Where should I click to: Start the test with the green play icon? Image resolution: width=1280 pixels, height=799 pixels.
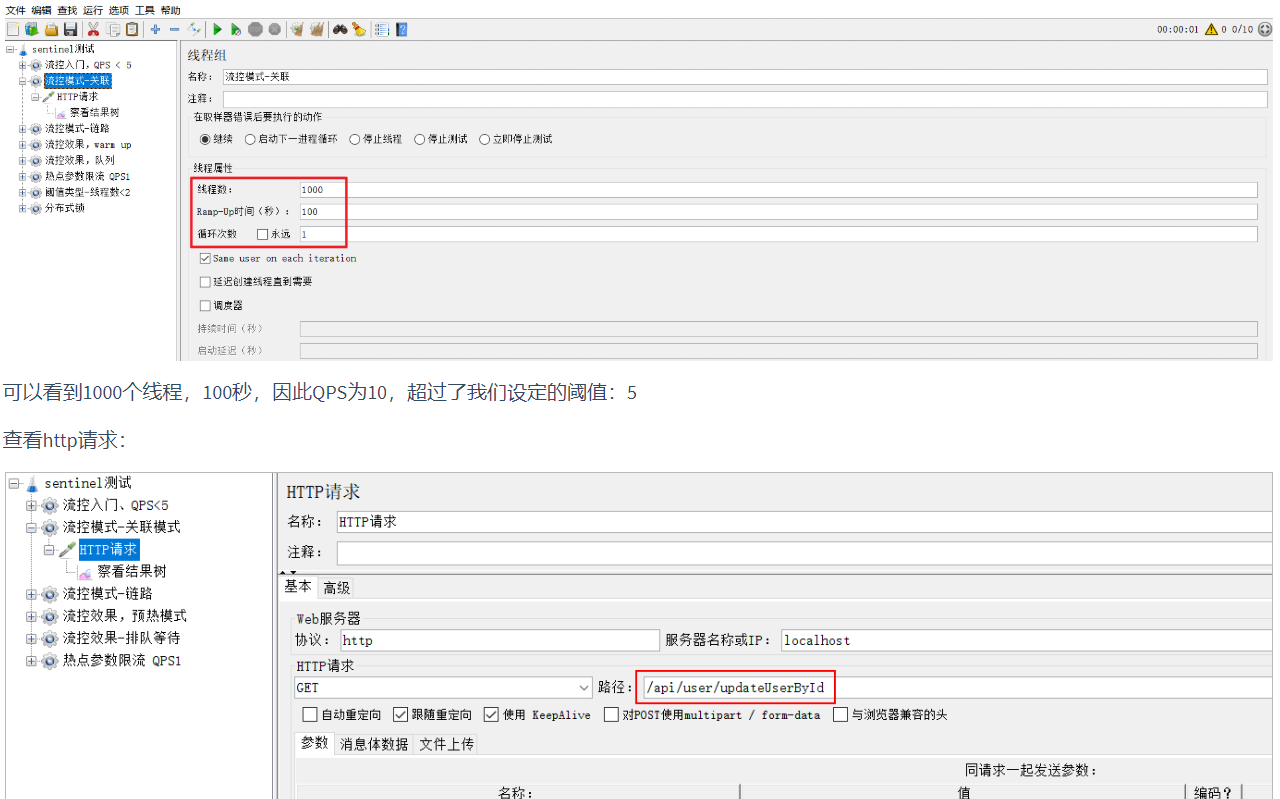tap(217, 29)
